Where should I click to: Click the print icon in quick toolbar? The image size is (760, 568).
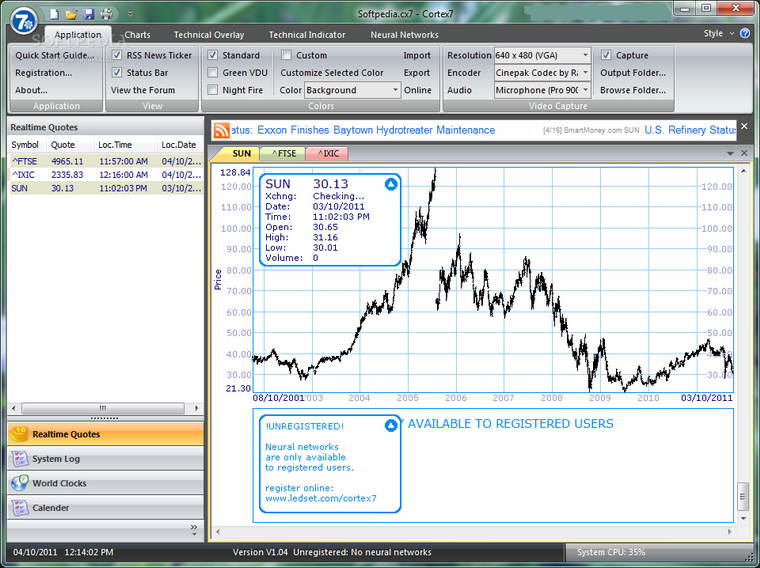(x=107, y=14)
